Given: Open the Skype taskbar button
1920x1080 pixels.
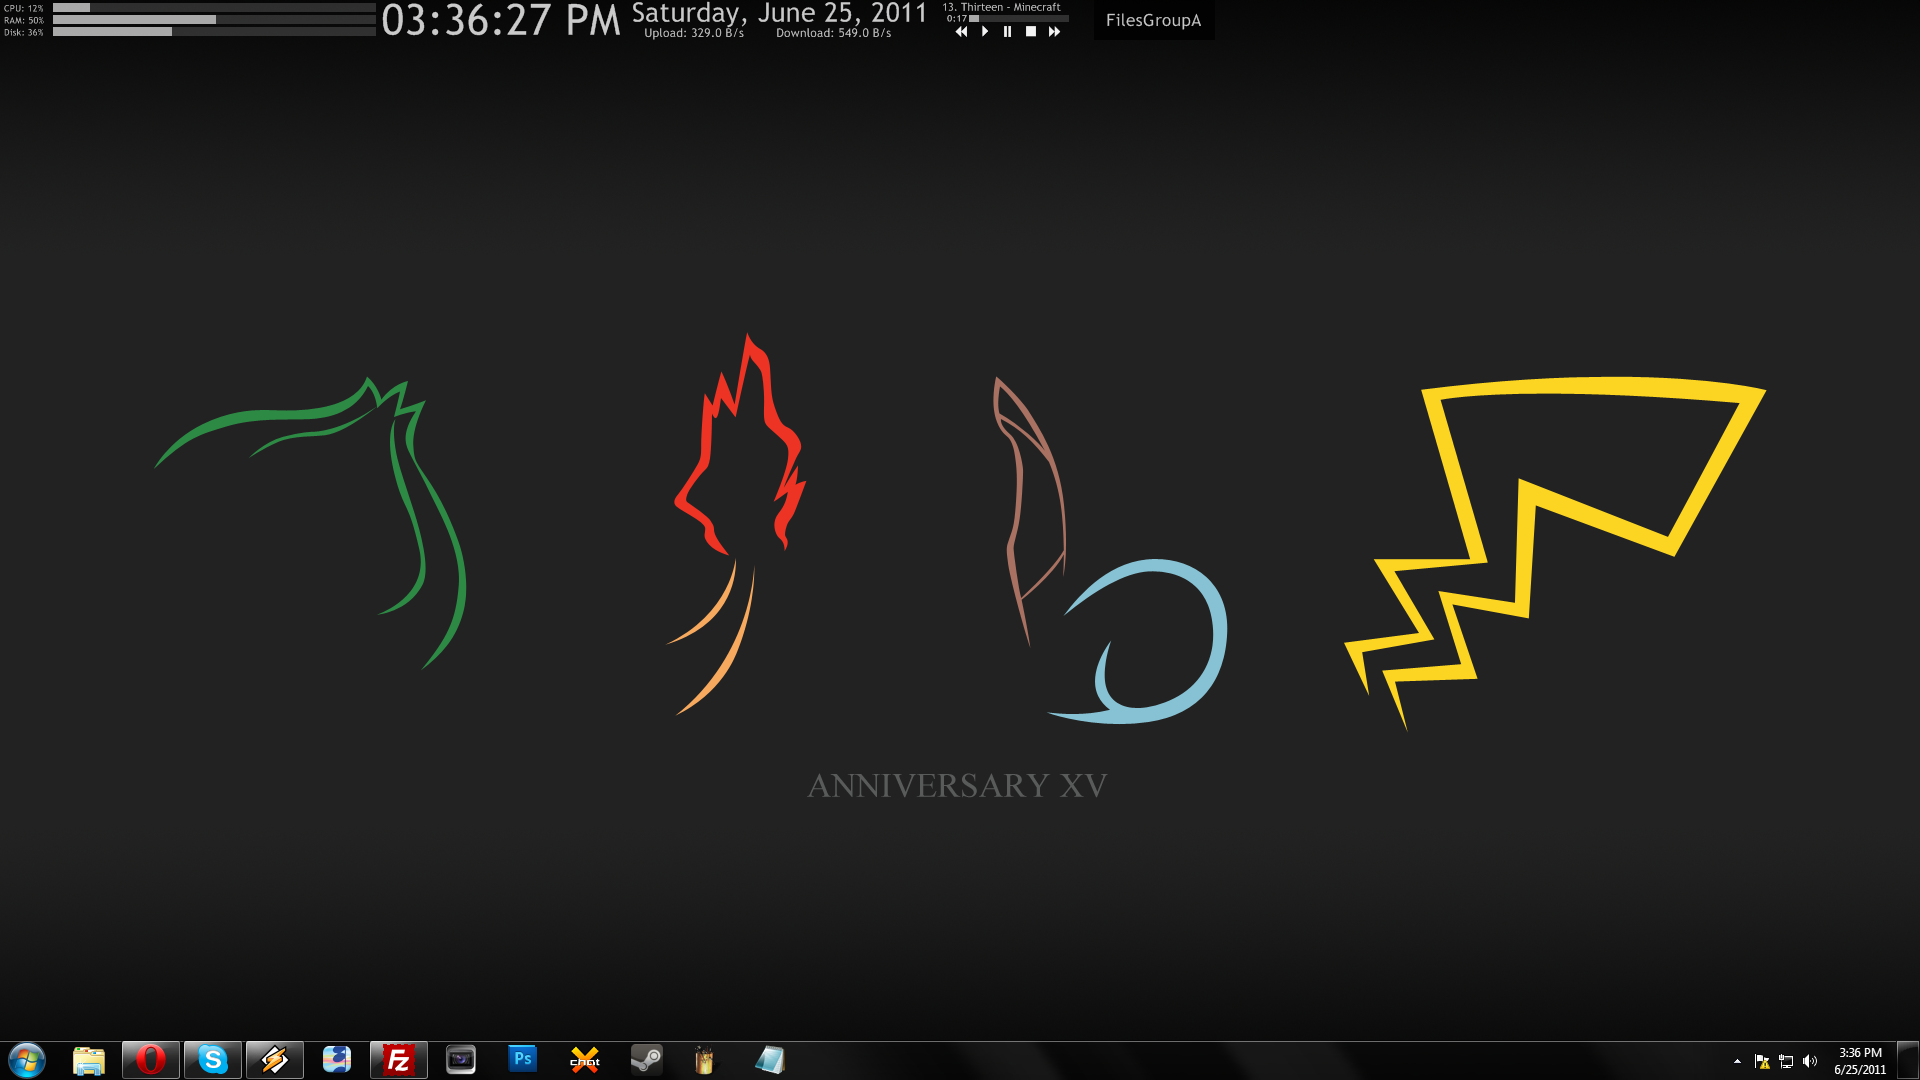Looking at the screenshot, I should coord(213,1060).
